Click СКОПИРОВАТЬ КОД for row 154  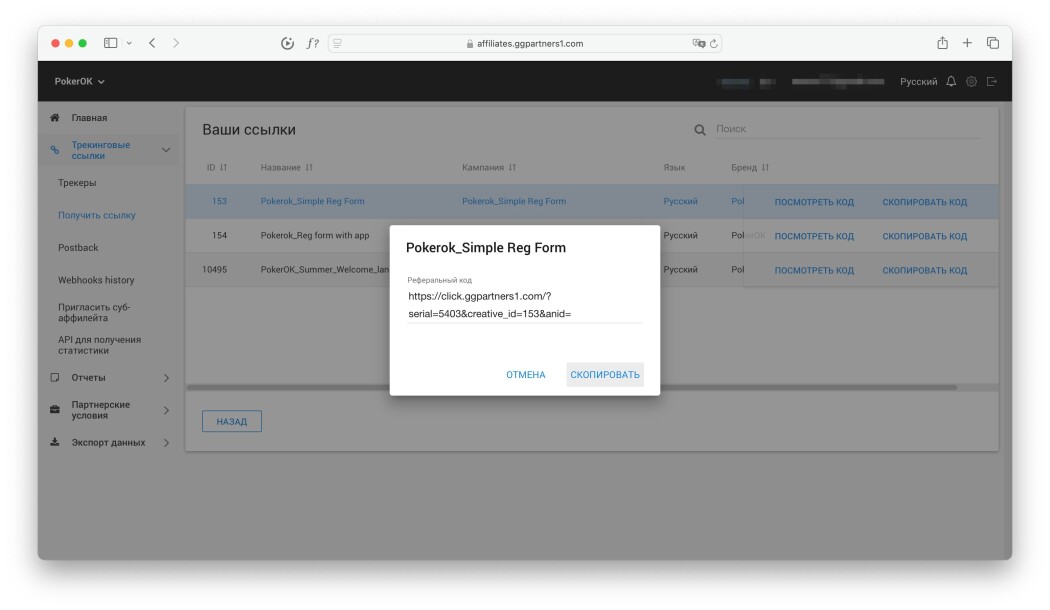(924, 236)
